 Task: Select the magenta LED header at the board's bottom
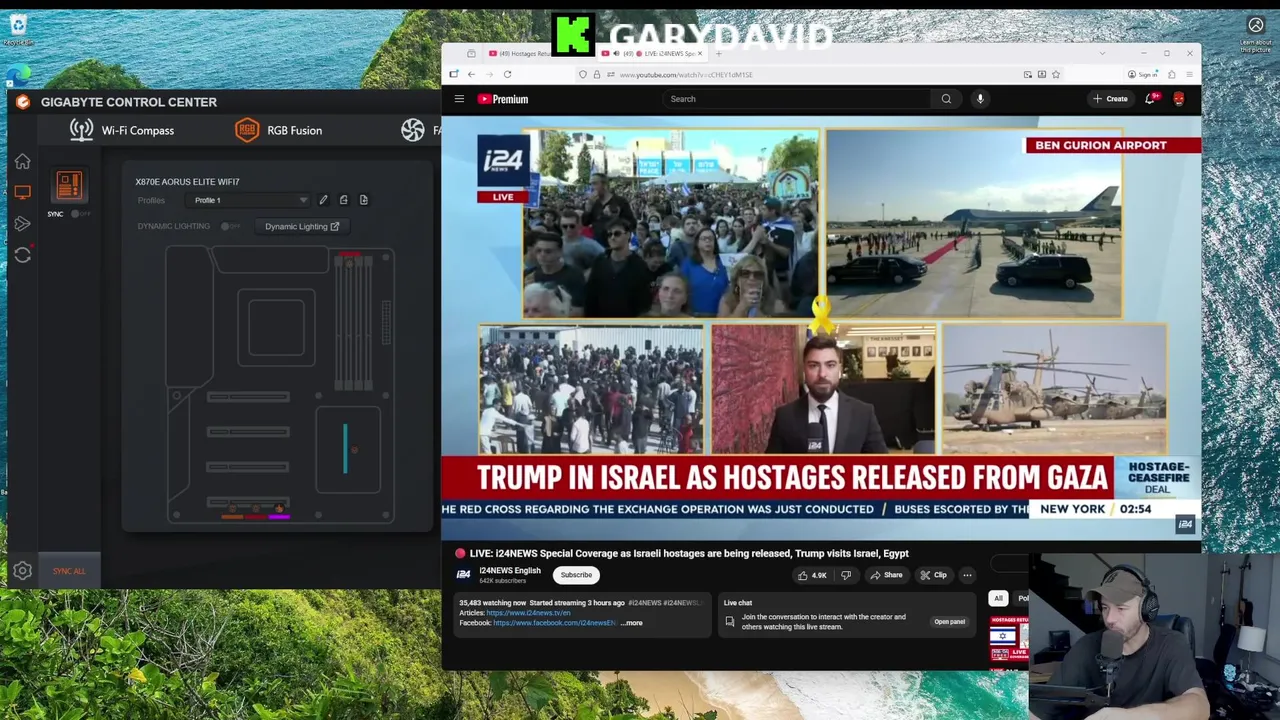(279, 516)
